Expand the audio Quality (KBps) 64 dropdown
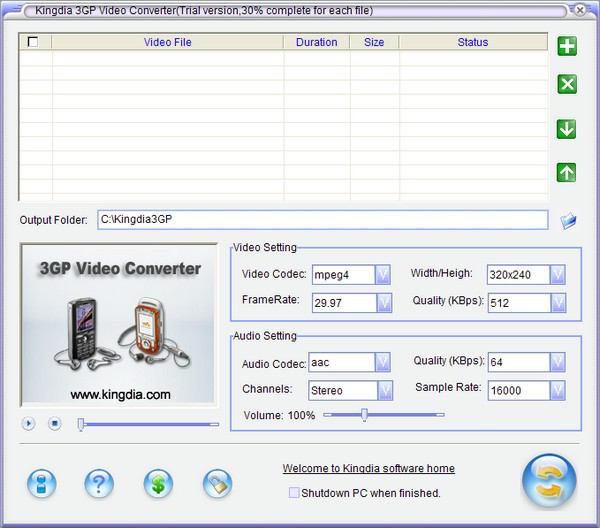The width and height of the screenshot is (600, 528). [x=558, y=362]
